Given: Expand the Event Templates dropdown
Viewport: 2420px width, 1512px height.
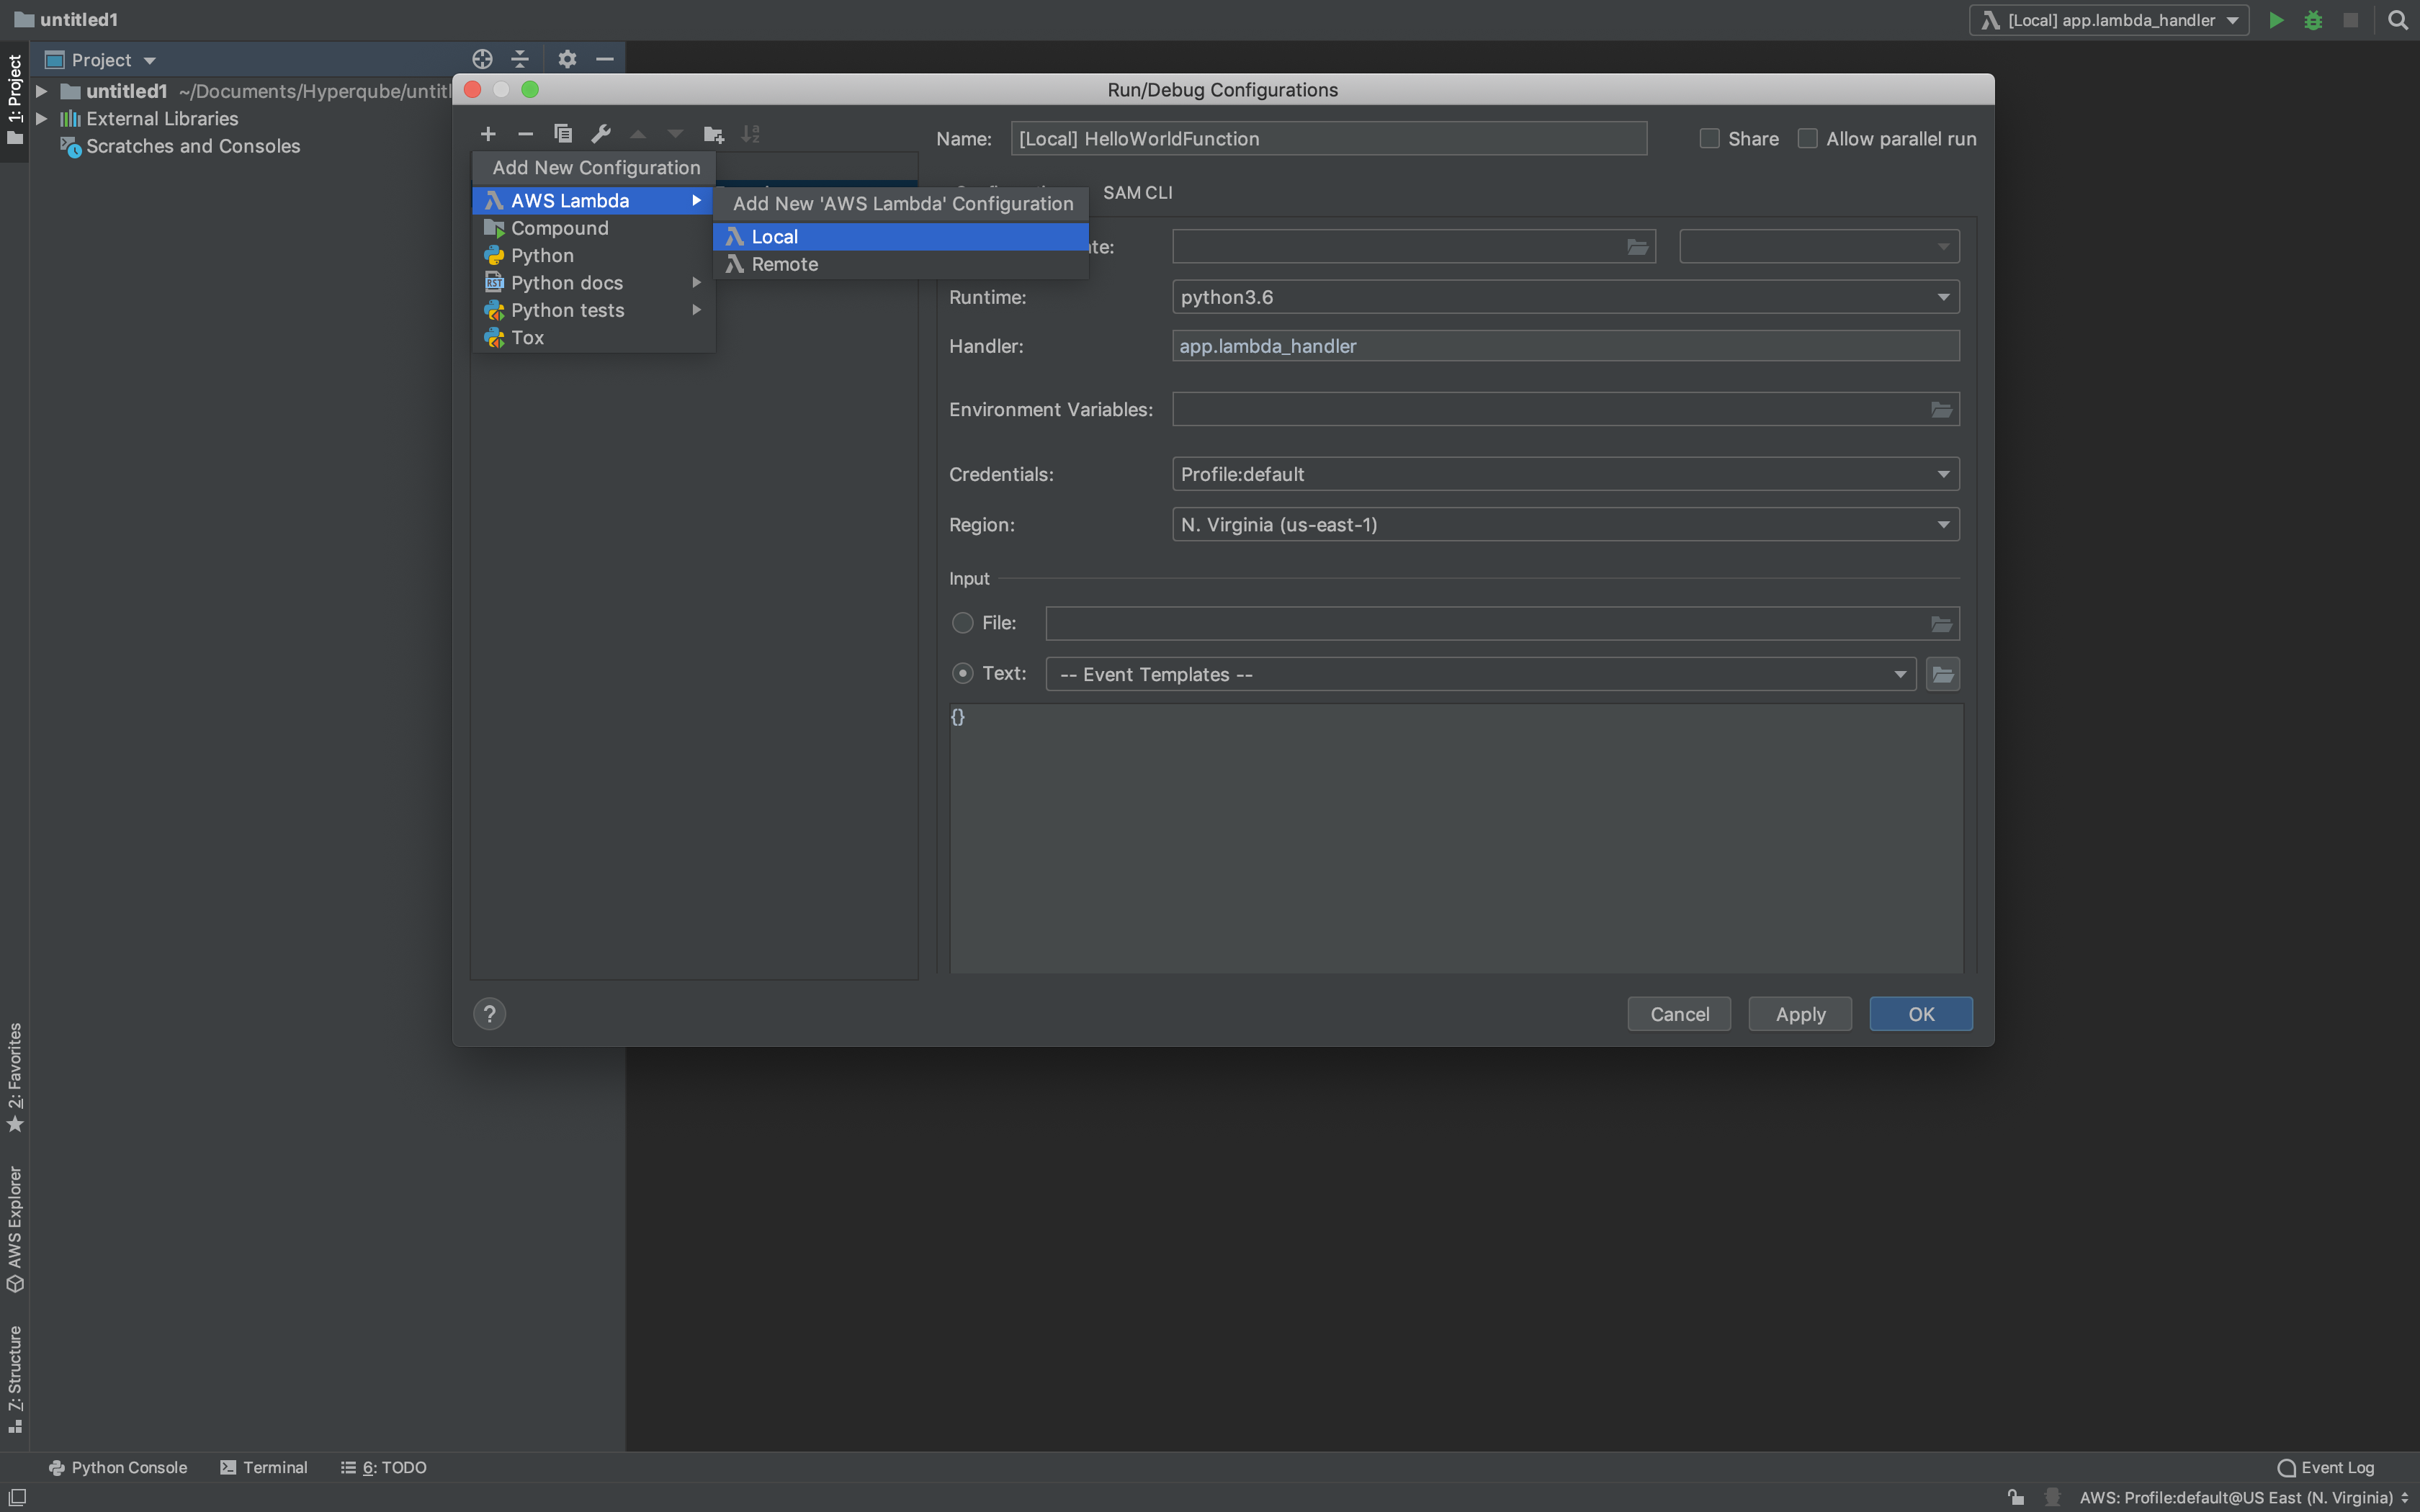Looking at the screenshot, I should 1480,675.
